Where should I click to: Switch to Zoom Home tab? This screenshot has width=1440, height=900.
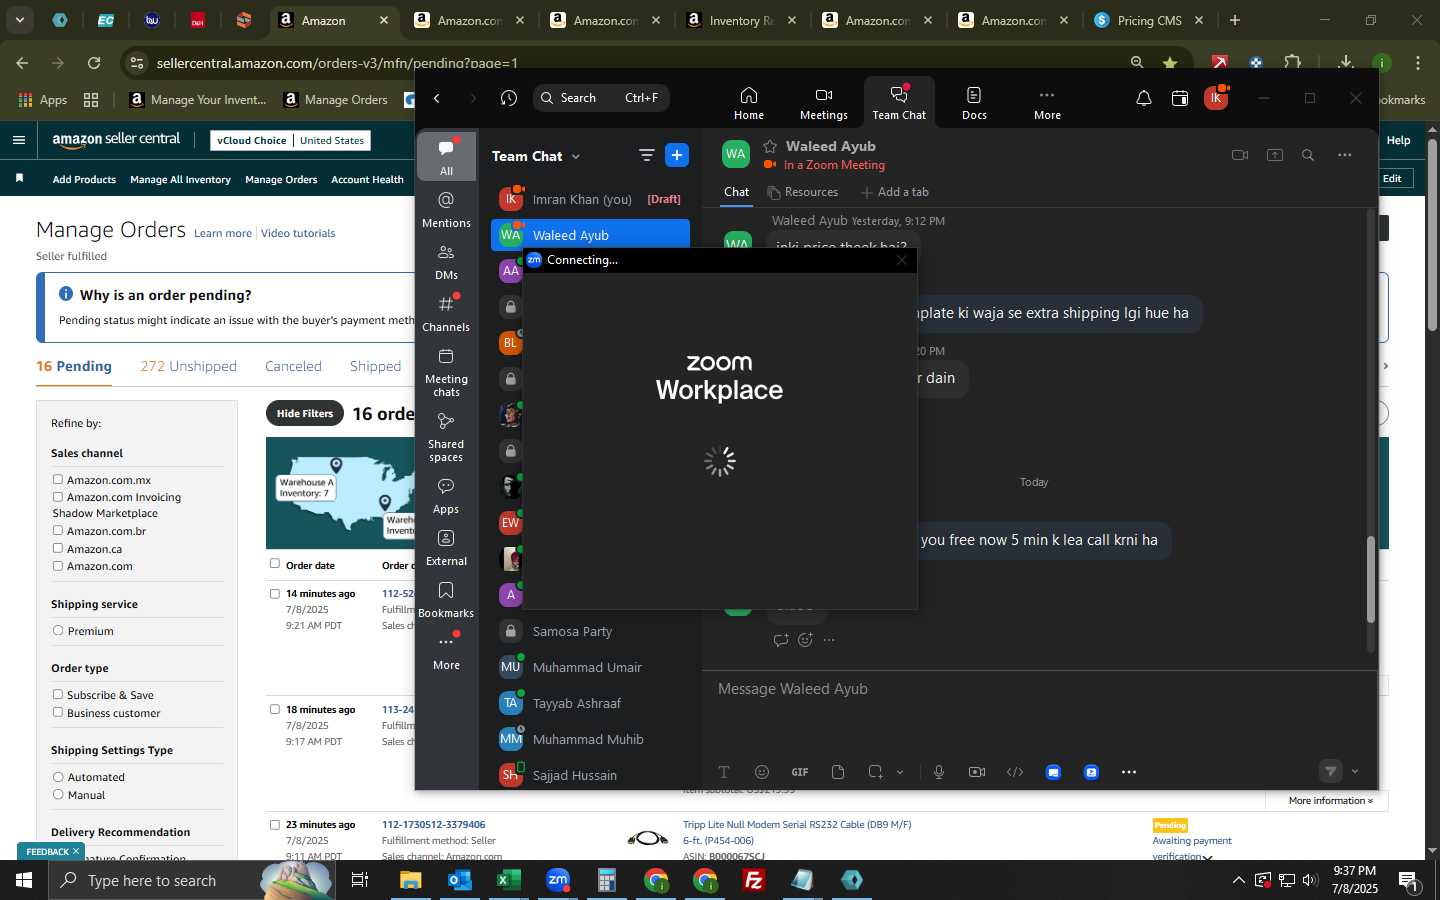[749, 103]
